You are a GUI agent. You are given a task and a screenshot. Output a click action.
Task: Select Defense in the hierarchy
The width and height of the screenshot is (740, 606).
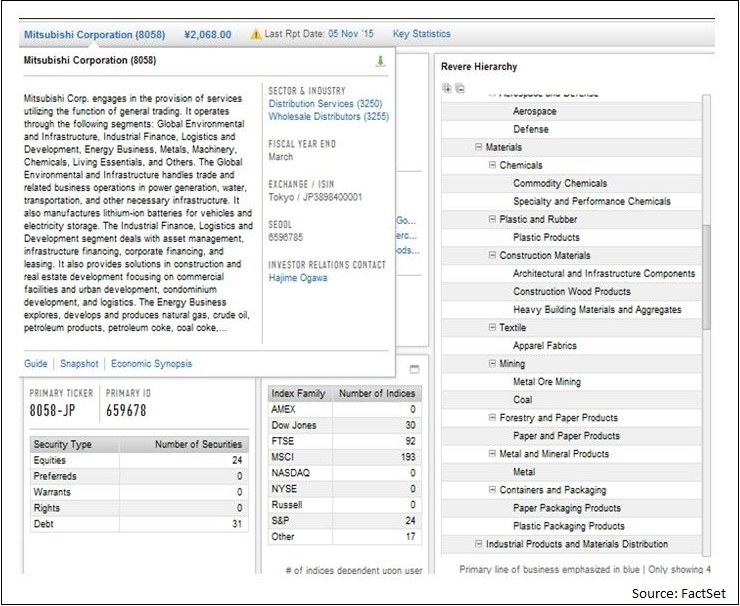click(572, 129)
